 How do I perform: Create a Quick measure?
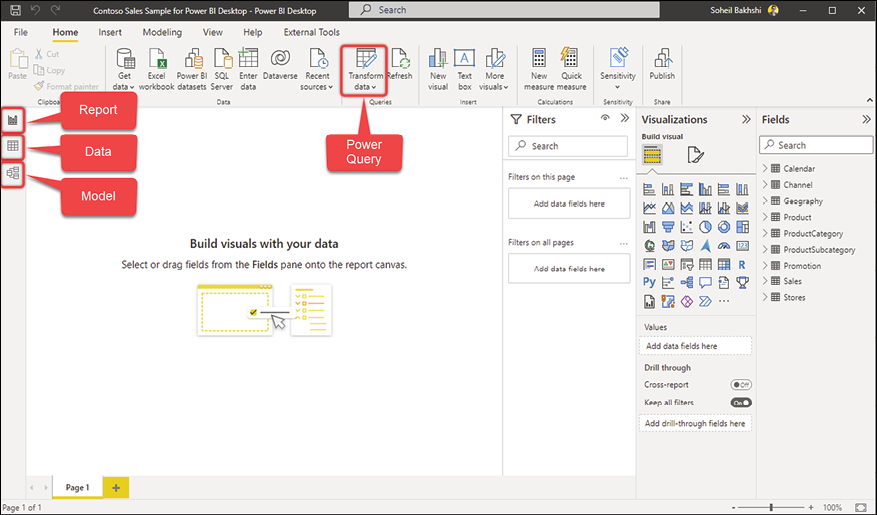click(571, 69)
